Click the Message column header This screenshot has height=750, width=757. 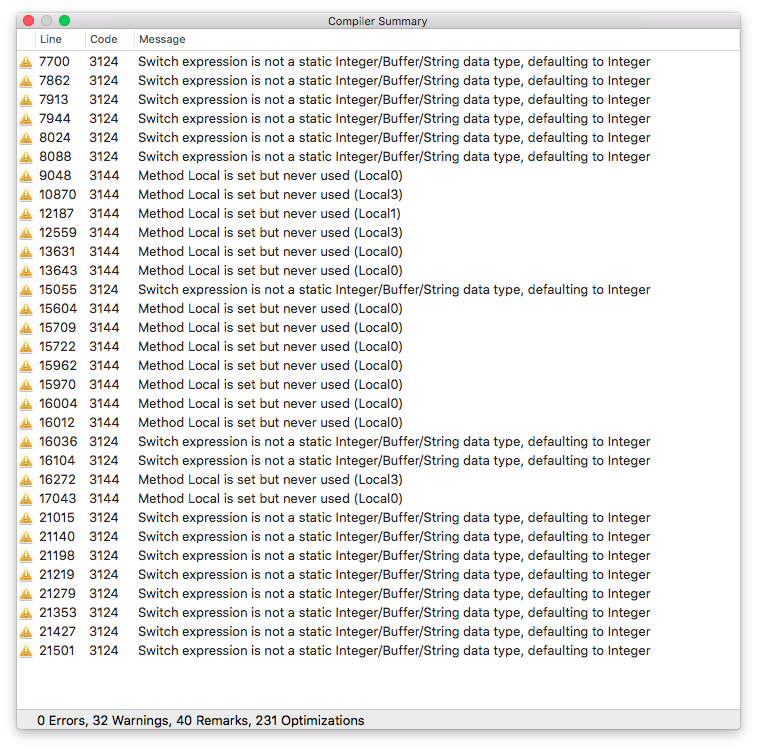[162, 39]
